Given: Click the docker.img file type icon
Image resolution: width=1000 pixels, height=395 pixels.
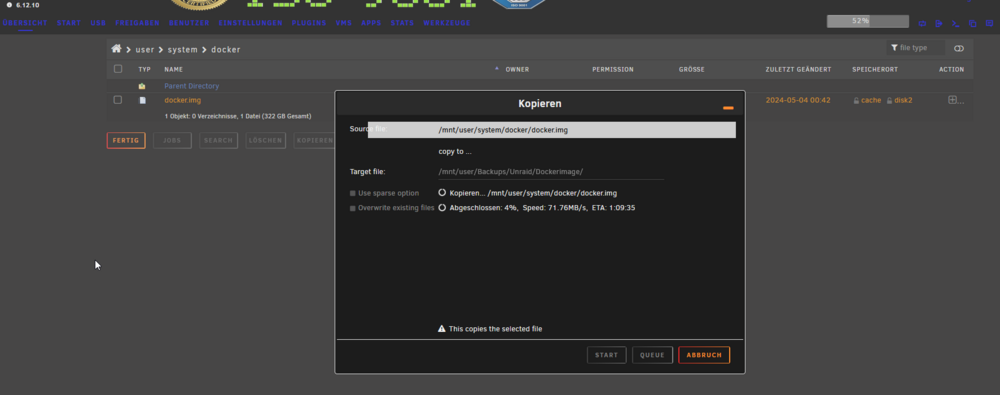Looking at the screenshot, I should tap(143, 100).
